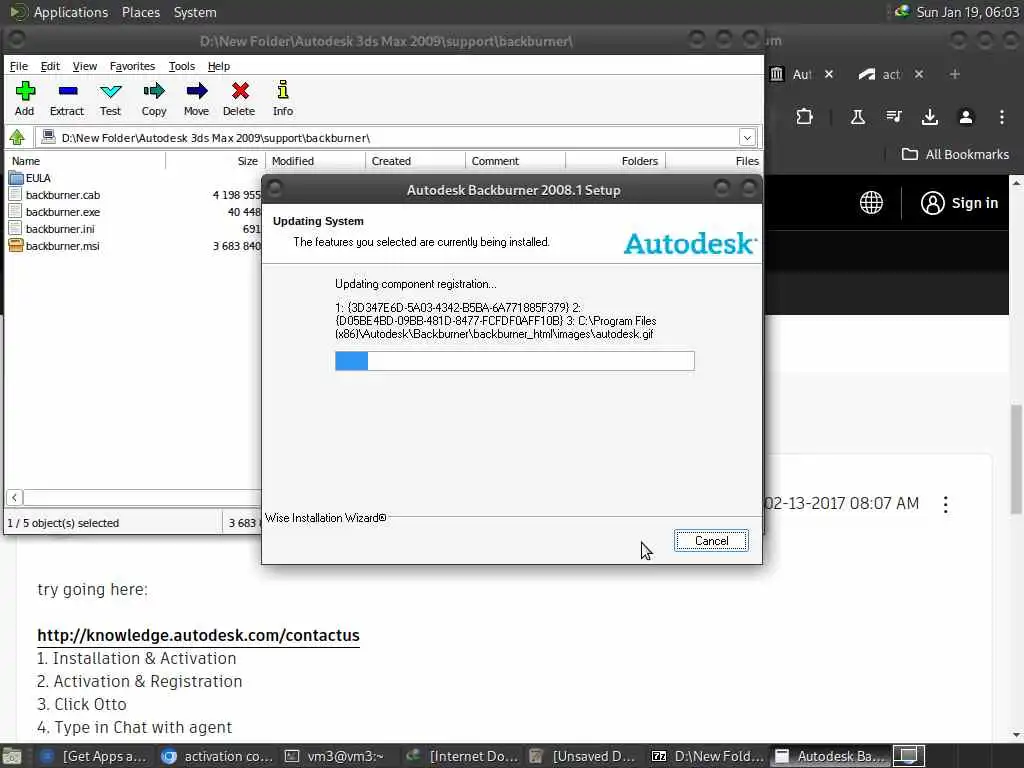
Task: Sort by the Folders column header
Action: [615, 161]
